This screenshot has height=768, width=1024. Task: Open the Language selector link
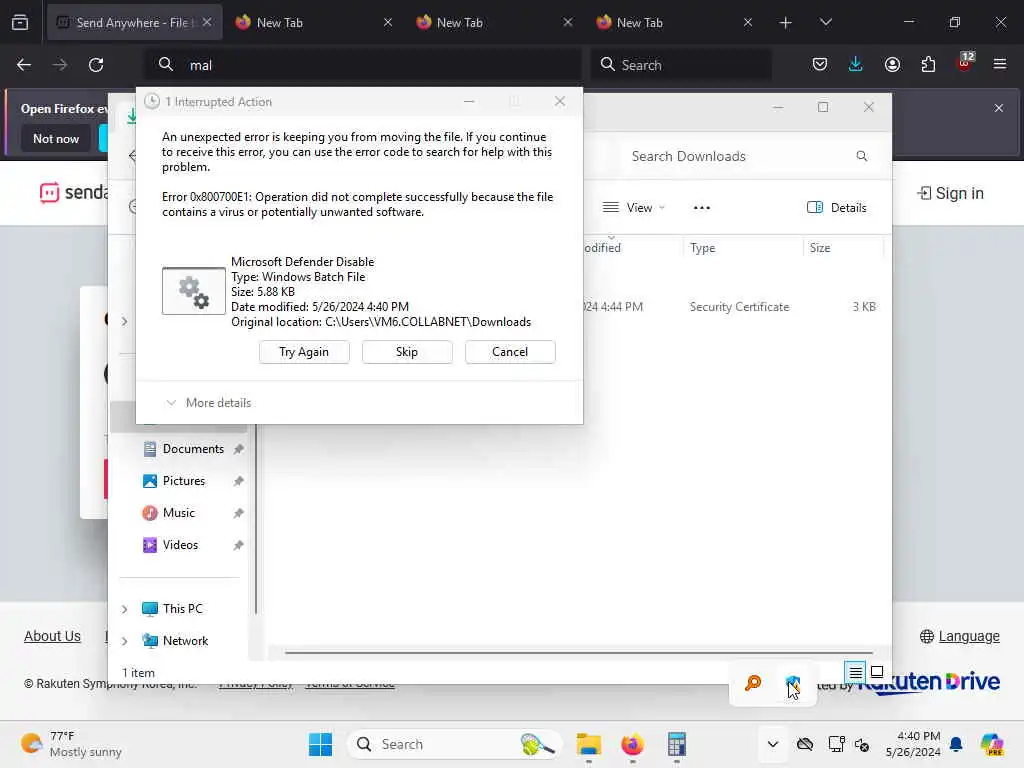960,636
